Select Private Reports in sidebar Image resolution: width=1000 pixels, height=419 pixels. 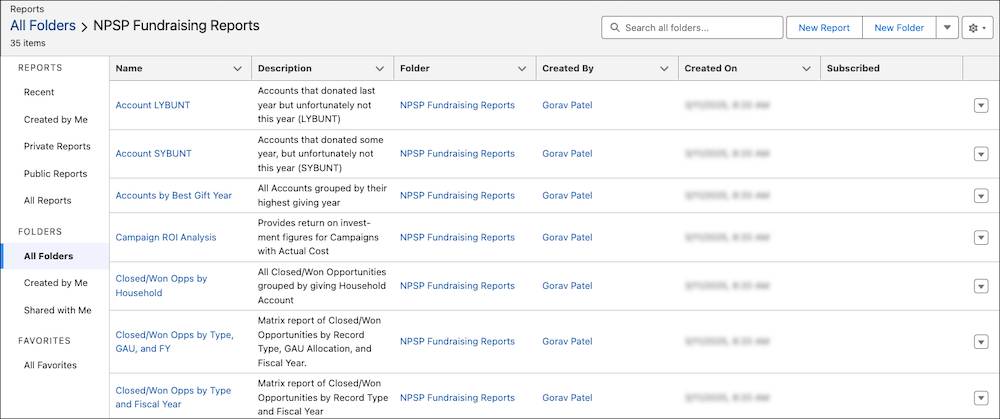click(x=57, y=147)
